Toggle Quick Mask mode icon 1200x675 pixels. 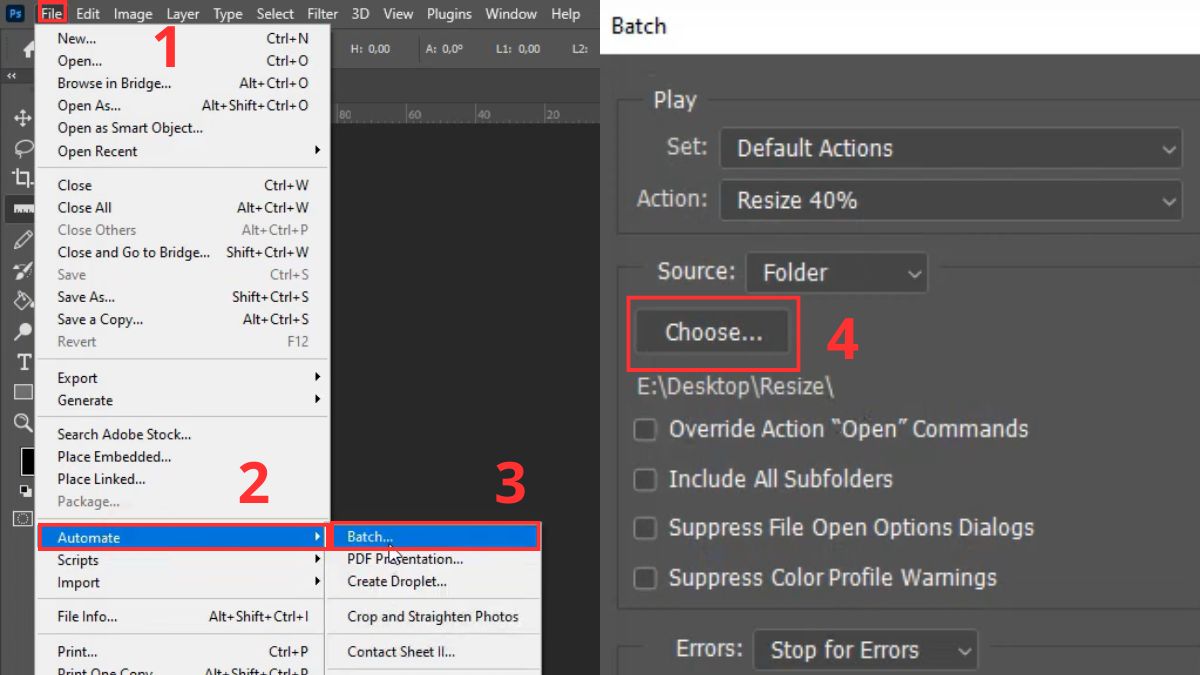coord(22,518)
